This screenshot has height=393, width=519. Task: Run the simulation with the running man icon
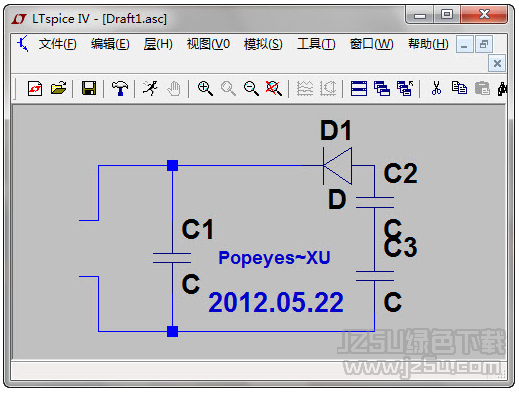click(x=150, y=89)
